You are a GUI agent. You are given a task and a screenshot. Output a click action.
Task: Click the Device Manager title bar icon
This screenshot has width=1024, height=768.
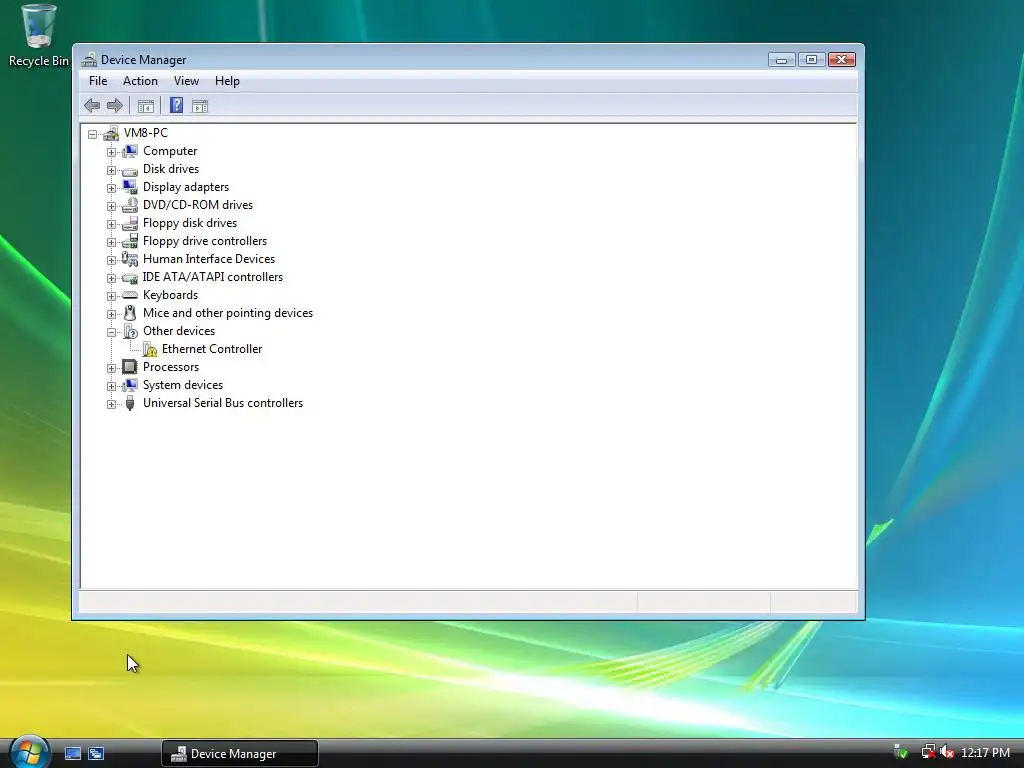tap(89, 59)
